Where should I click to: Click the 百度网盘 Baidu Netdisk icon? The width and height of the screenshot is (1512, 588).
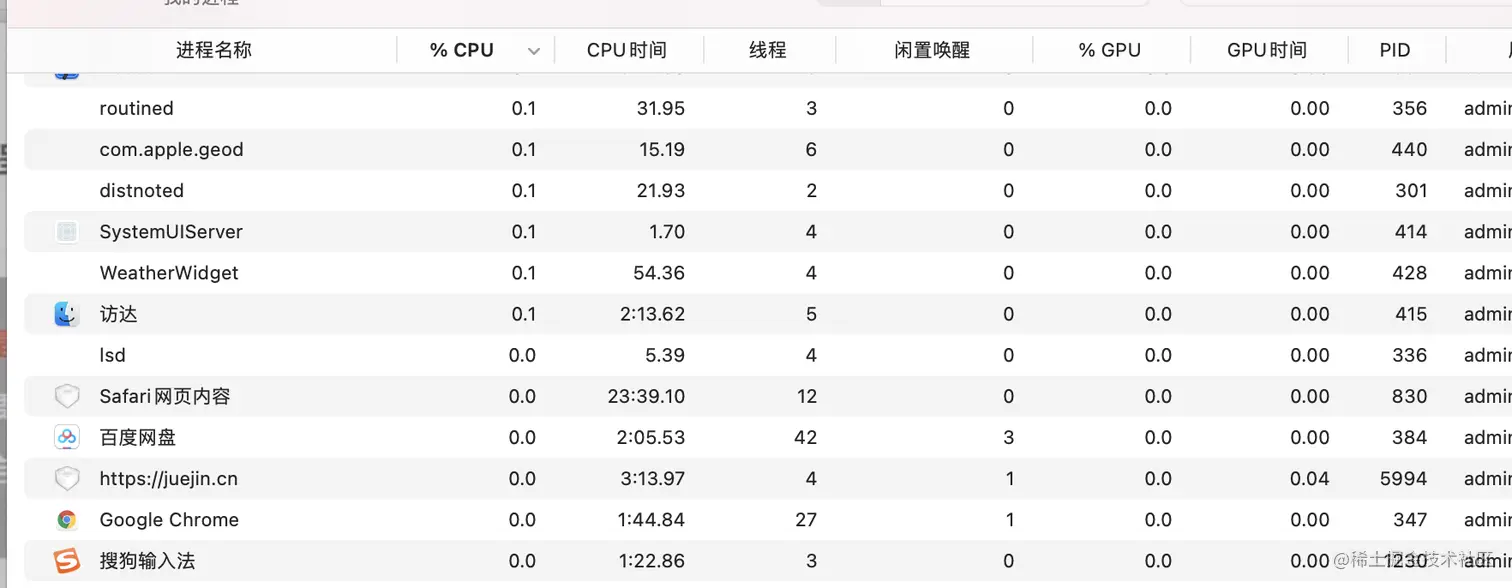[66, 437]
